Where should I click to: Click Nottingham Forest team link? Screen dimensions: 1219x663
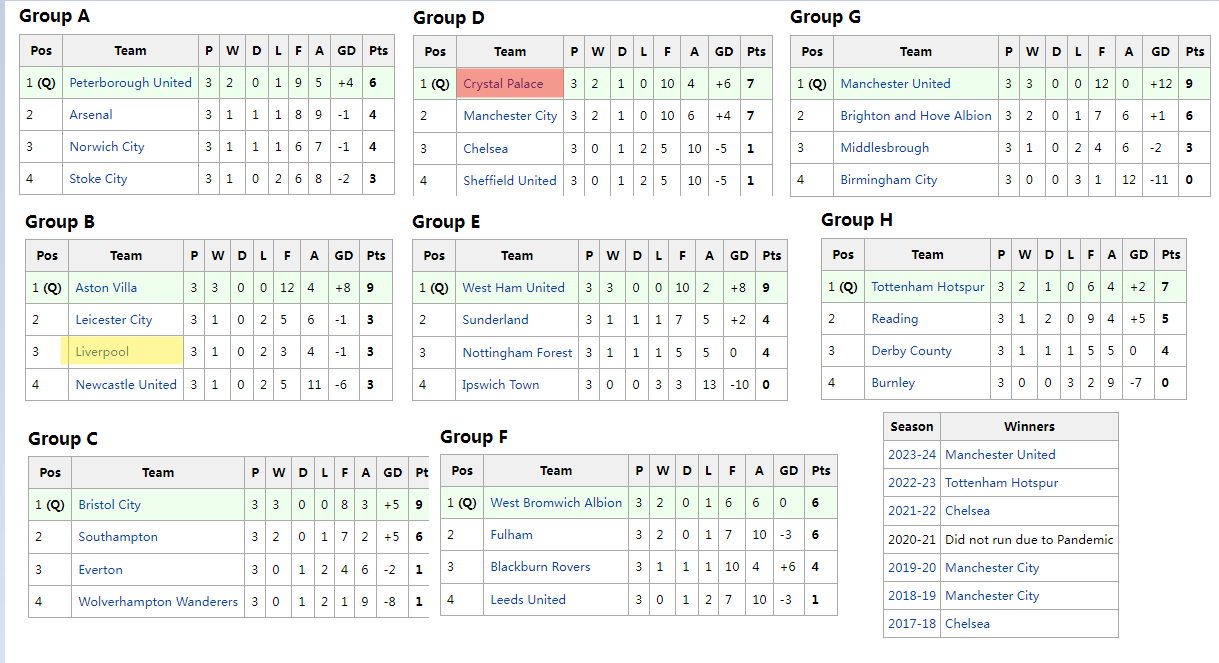tap(517, 353)
